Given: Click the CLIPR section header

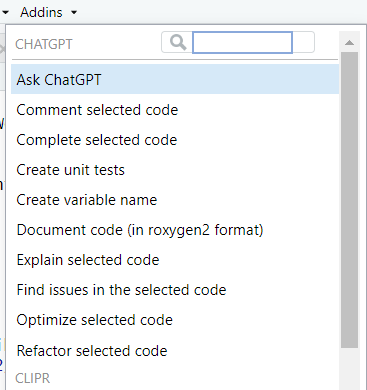Looking at the screenshot, I should [x=33, y=378].
